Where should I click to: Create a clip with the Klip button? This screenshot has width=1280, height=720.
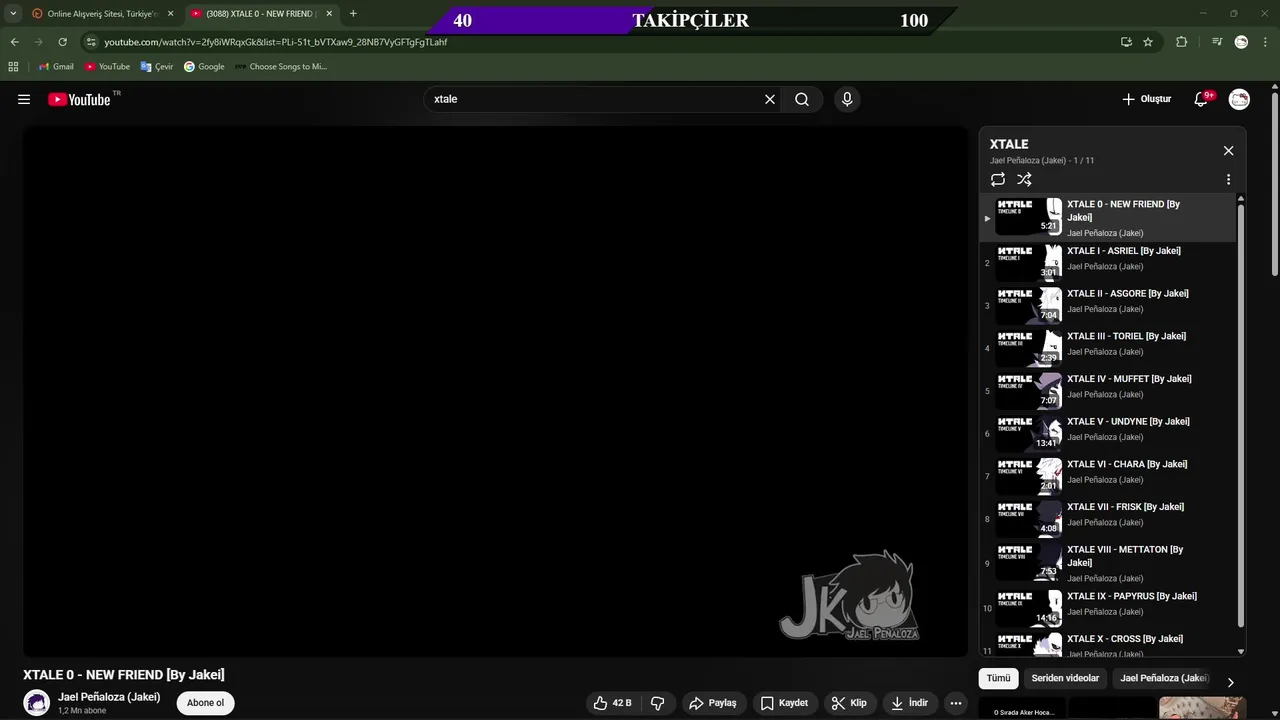point(849,703)
